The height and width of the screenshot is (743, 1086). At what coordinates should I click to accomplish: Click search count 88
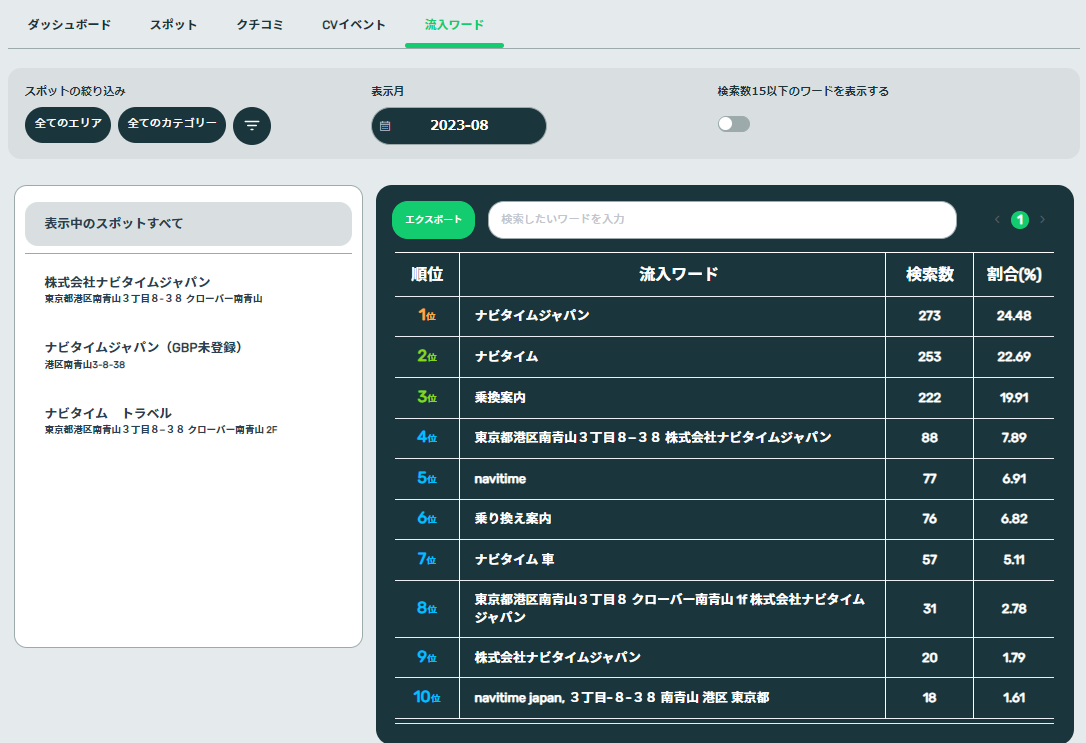(x=929, y=438)
